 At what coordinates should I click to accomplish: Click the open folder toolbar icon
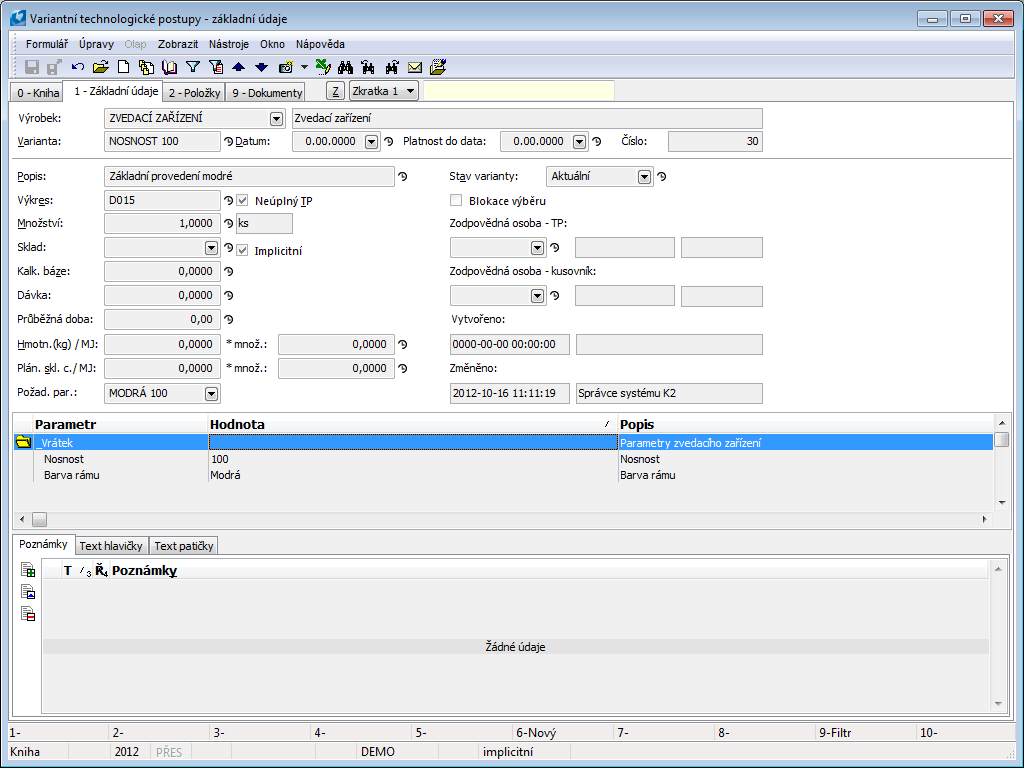[x=100, y=67]
